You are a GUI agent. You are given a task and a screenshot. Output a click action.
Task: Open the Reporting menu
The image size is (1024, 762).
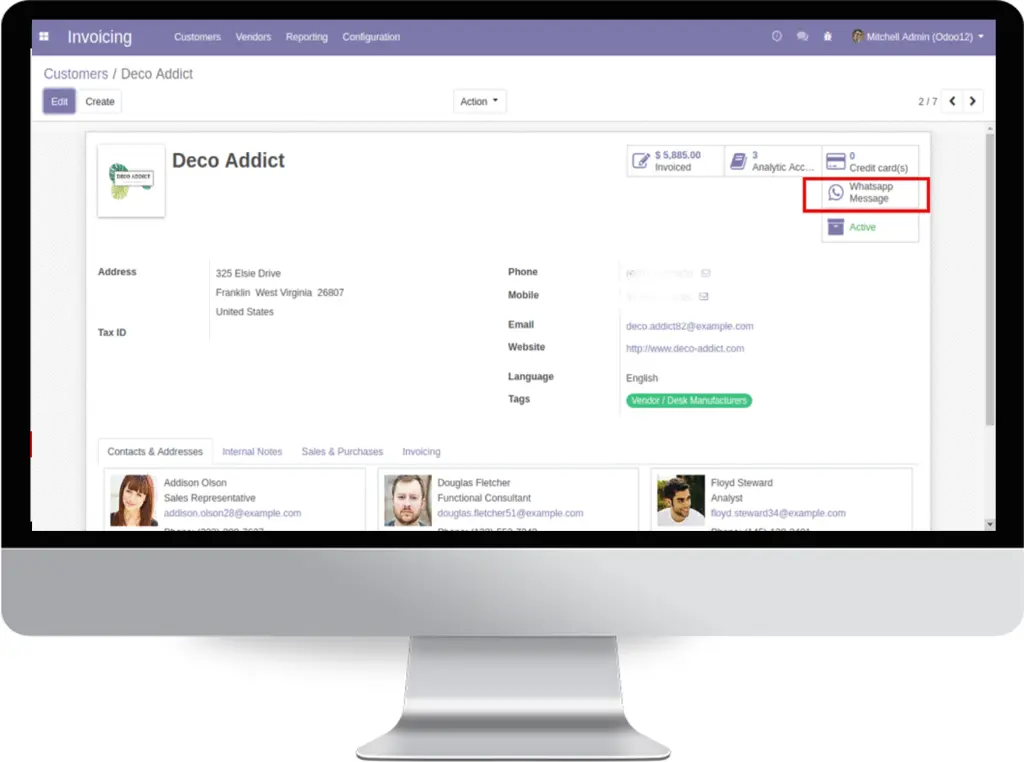coord(306,37)
